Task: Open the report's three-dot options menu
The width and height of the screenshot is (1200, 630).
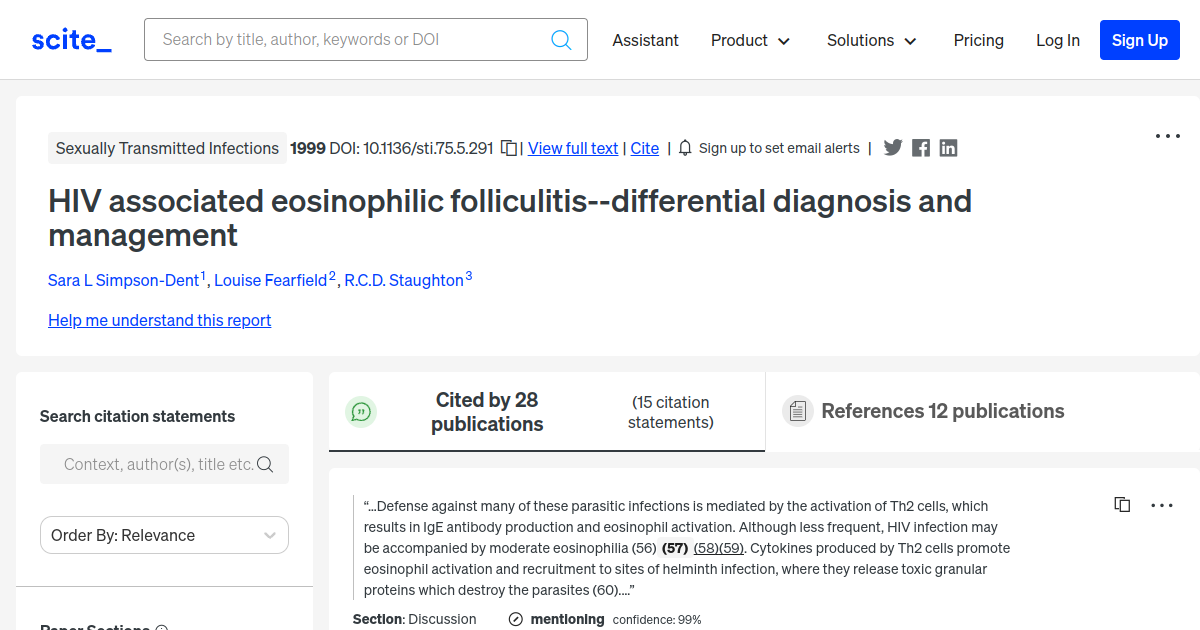Action: pos(1168,136)
